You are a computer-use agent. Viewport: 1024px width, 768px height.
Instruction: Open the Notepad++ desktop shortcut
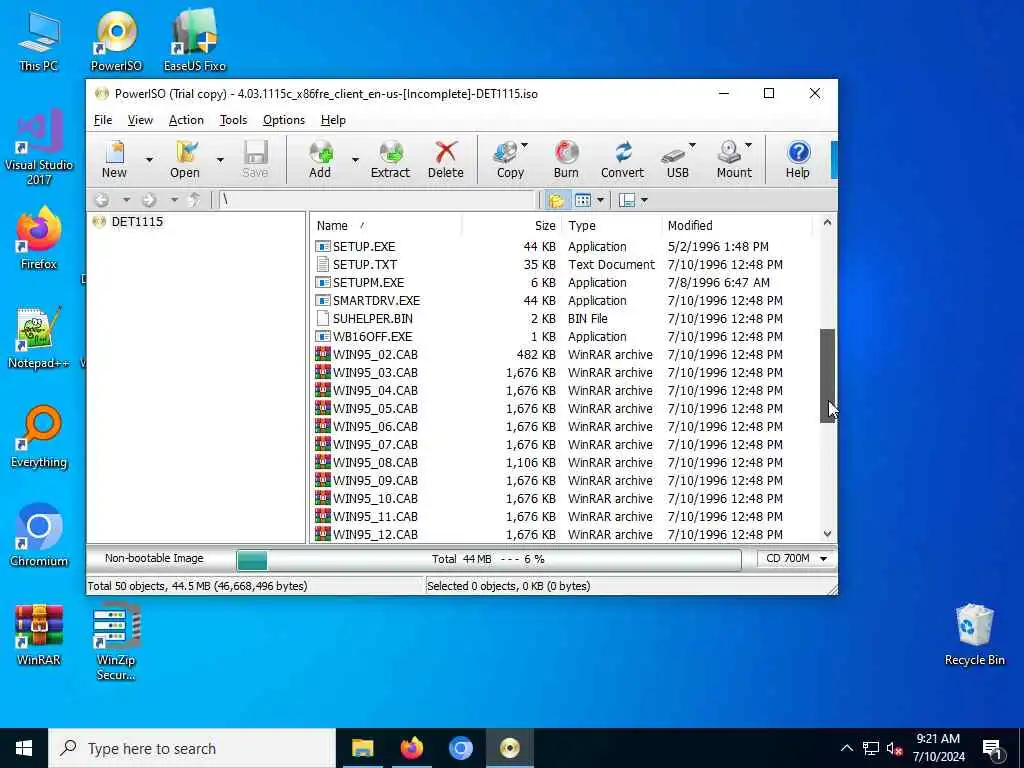(x=39, y=338)
